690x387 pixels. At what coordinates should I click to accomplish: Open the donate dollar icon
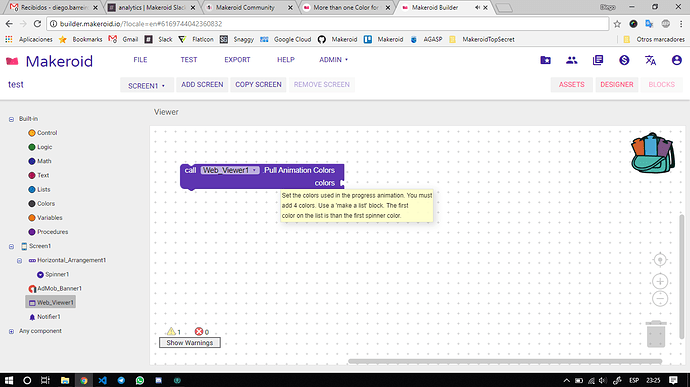click(x=624, y=60)
